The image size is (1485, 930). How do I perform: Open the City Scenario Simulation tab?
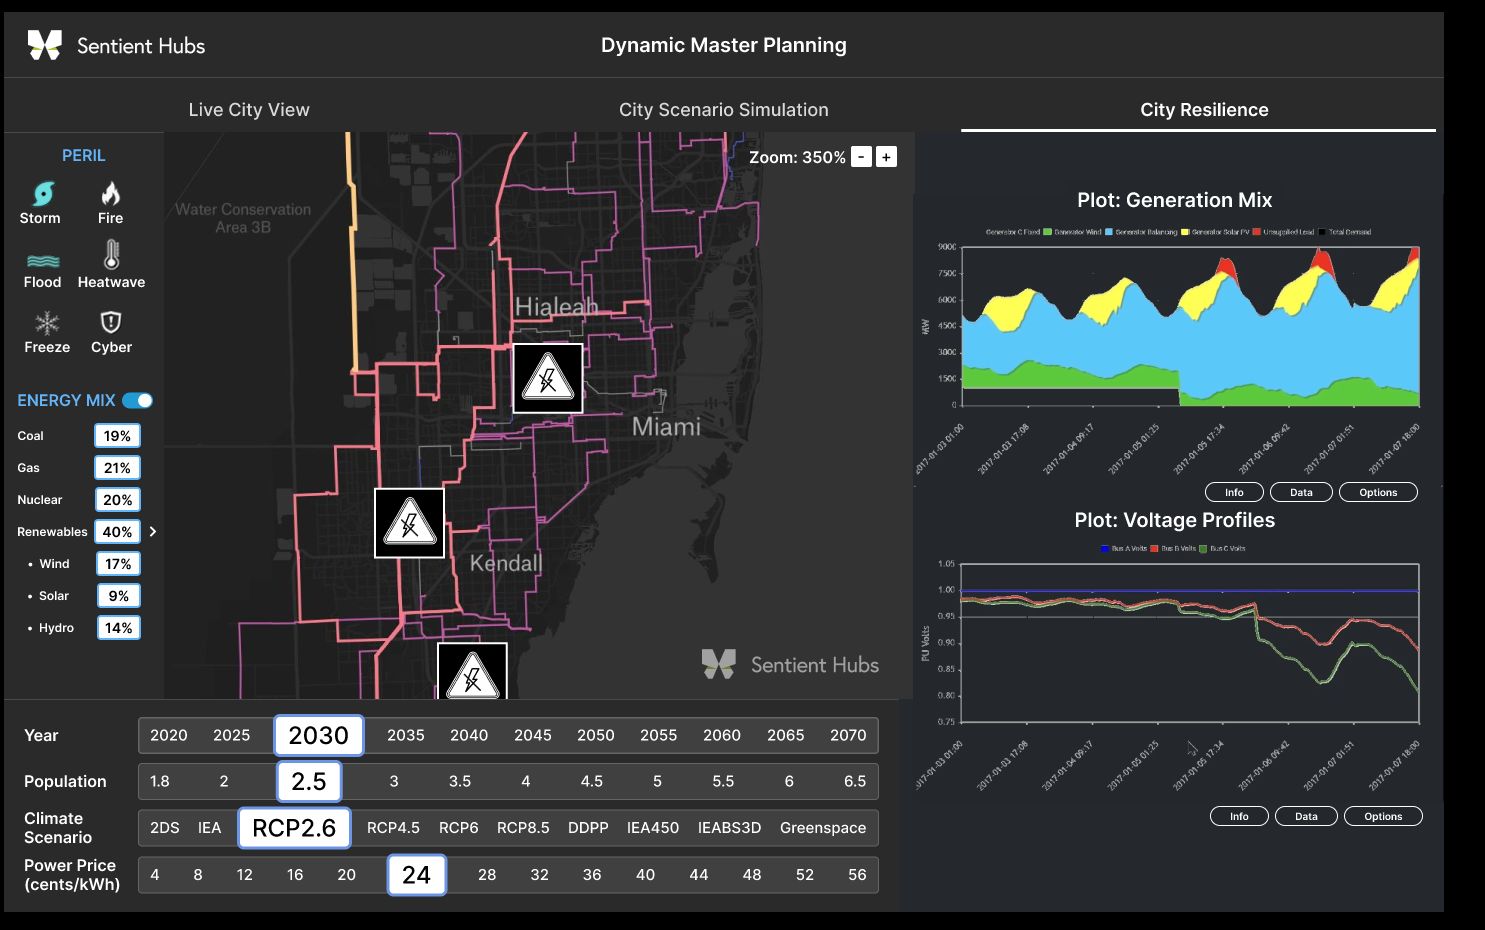click(x=724, y=110)
